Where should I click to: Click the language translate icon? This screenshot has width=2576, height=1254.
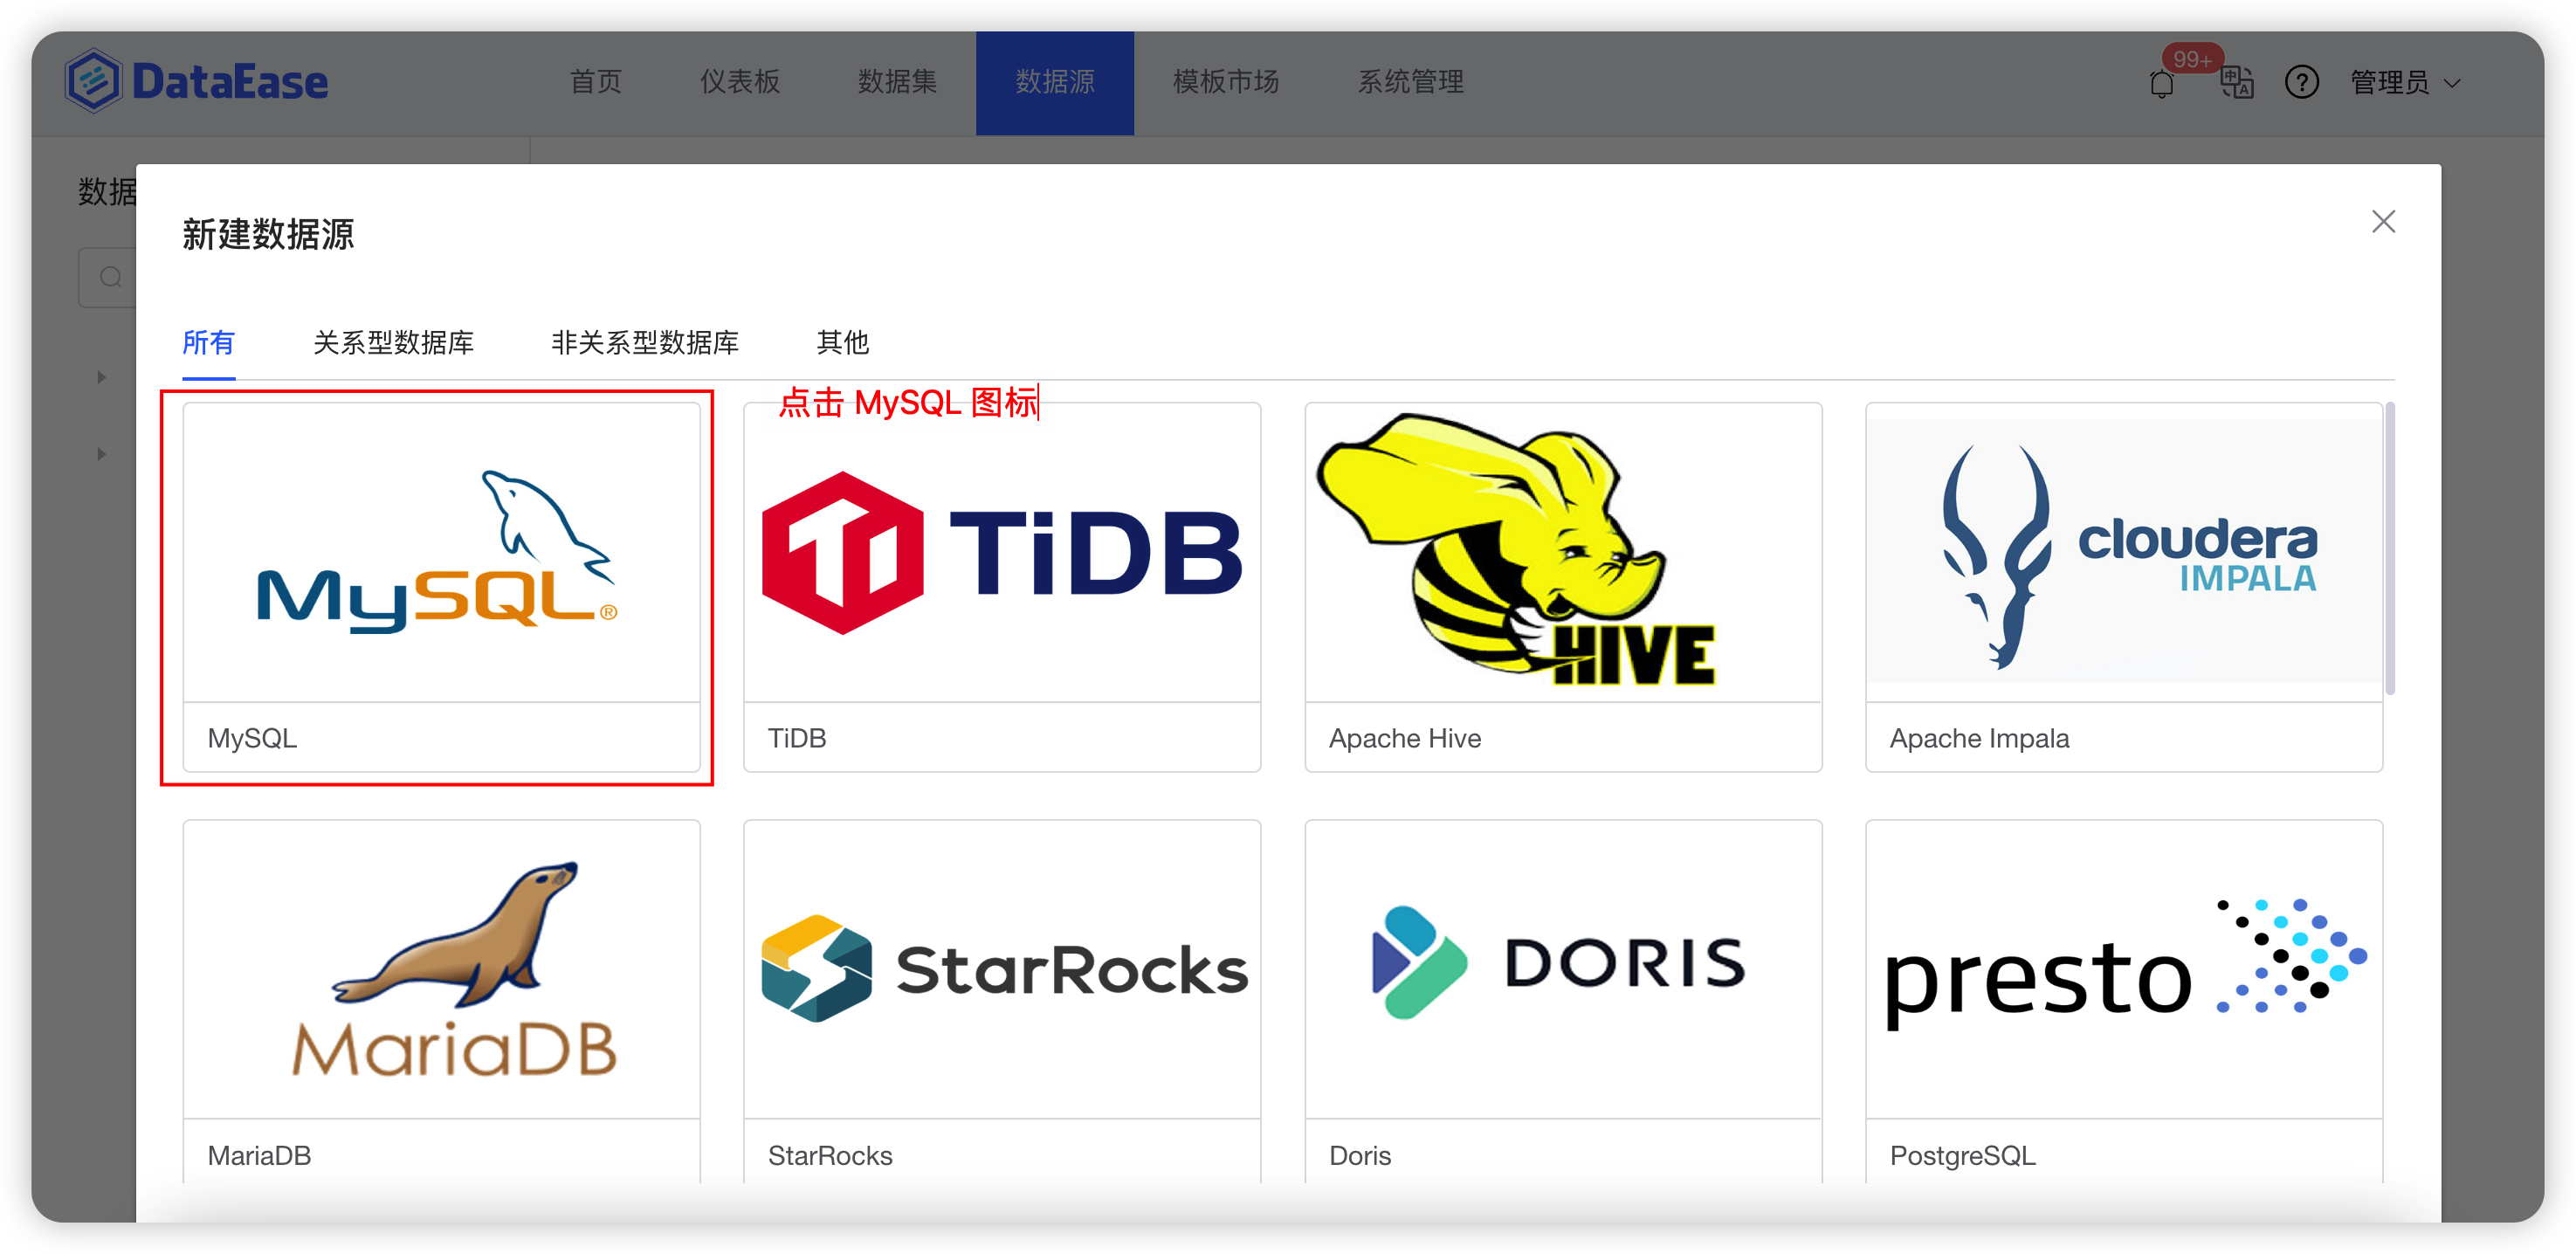(x=2236, y=82)
